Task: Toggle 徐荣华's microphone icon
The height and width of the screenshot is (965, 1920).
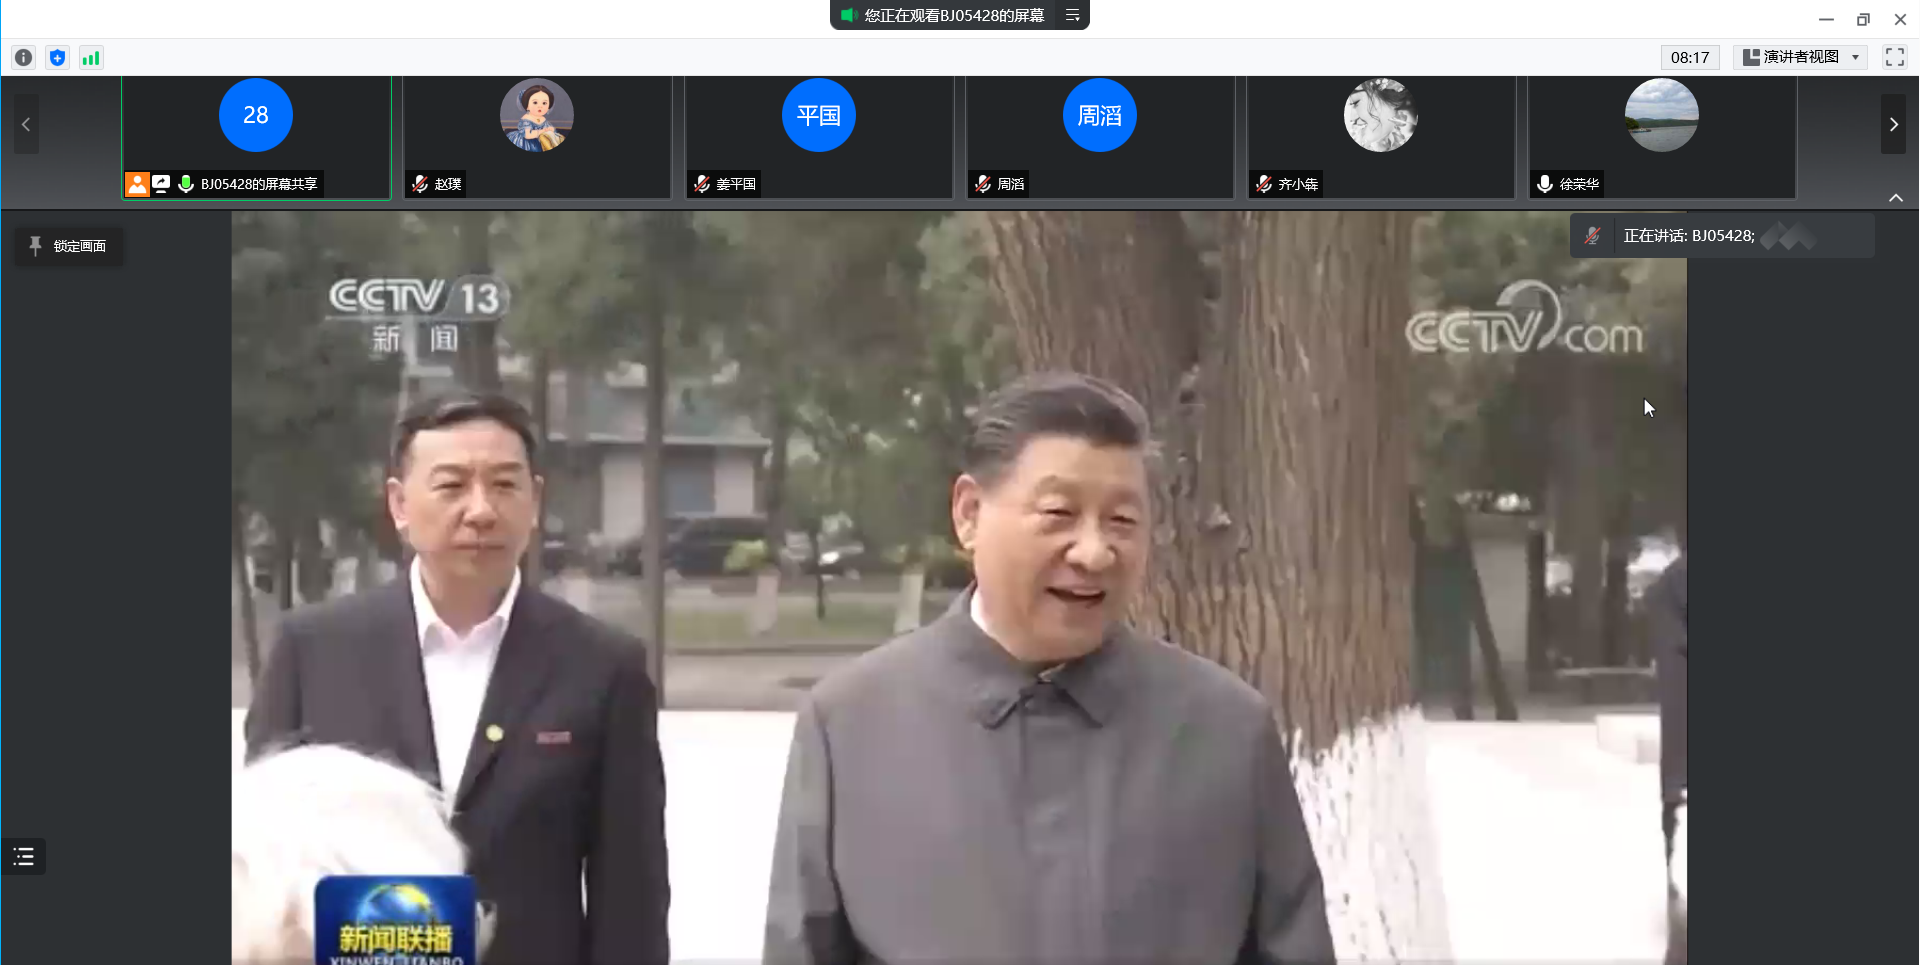Action: pyautogui.click(x=1545, y=184)
